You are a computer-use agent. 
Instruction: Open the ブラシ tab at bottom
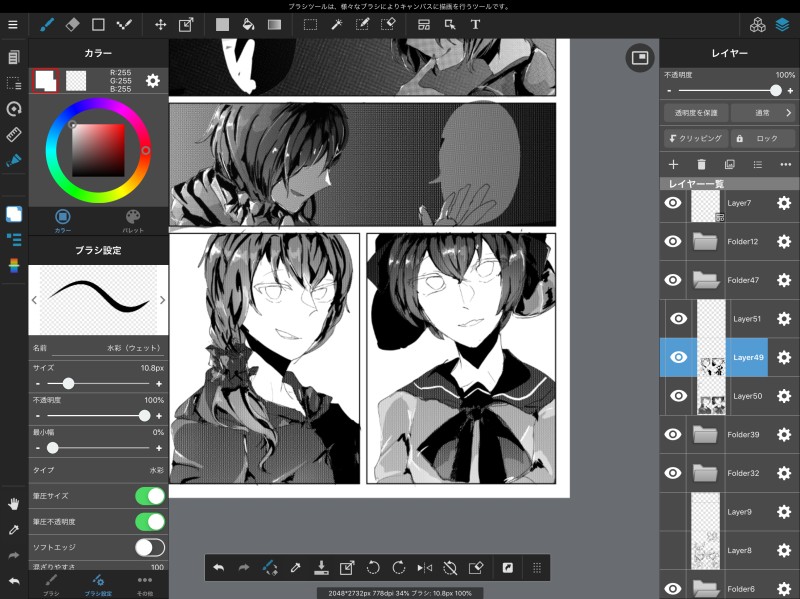tap(51, 585)
